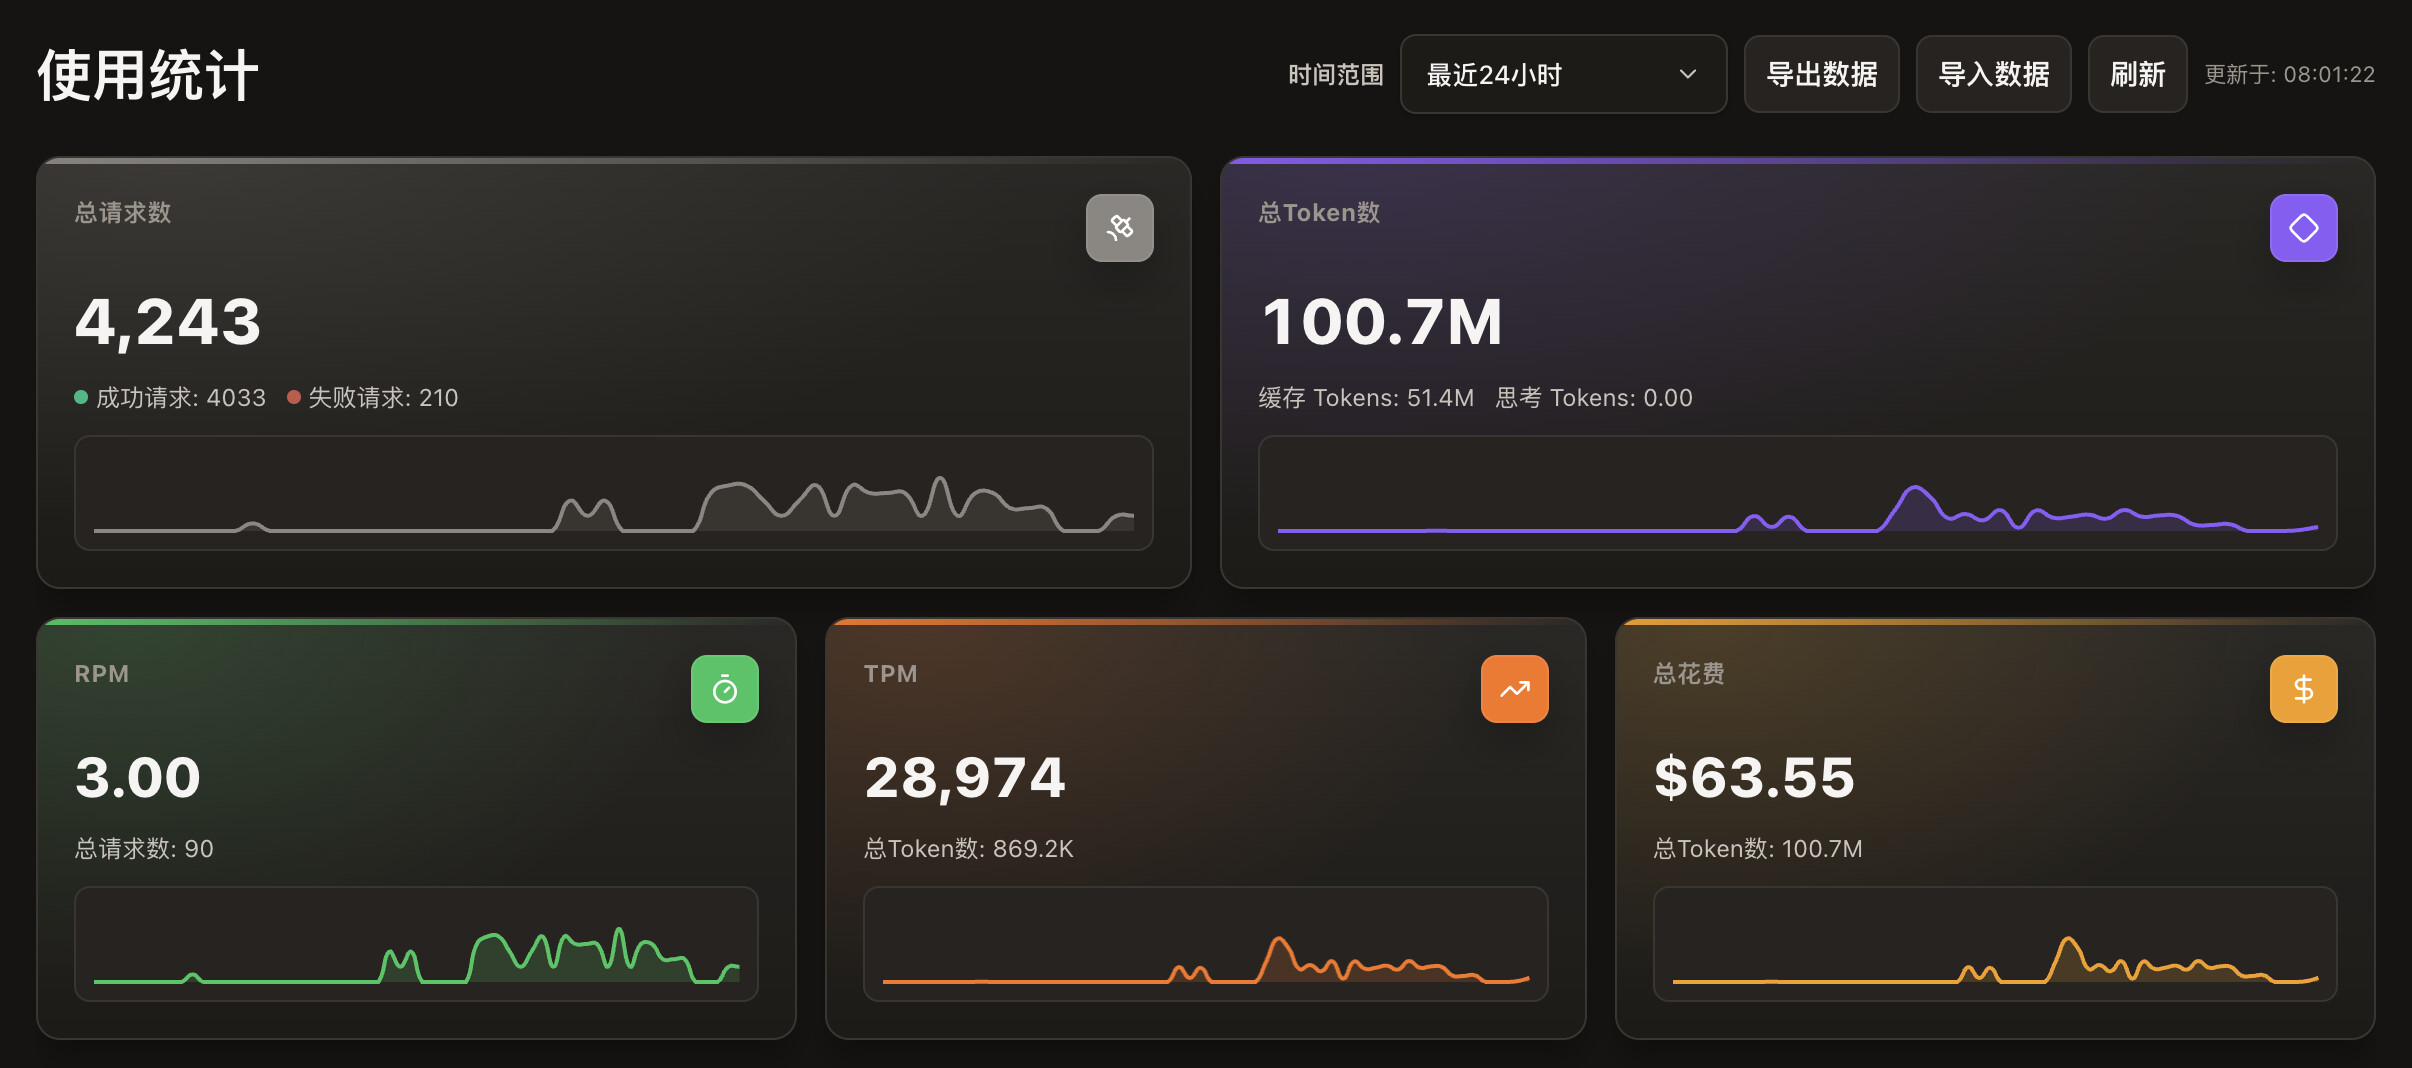Click the $63.55 total cost value

[1754, 778]
